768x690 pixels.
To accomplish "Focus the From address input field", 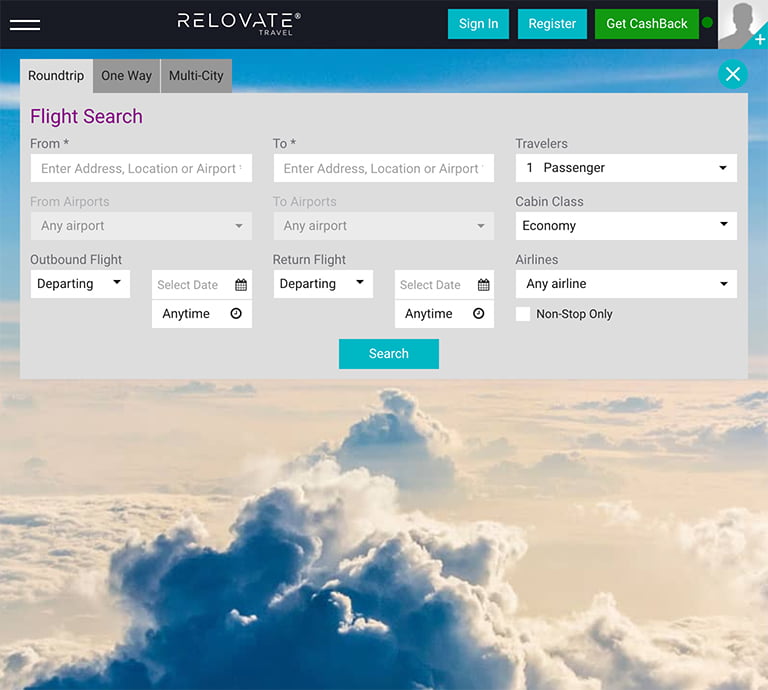I will pos(141,168).
